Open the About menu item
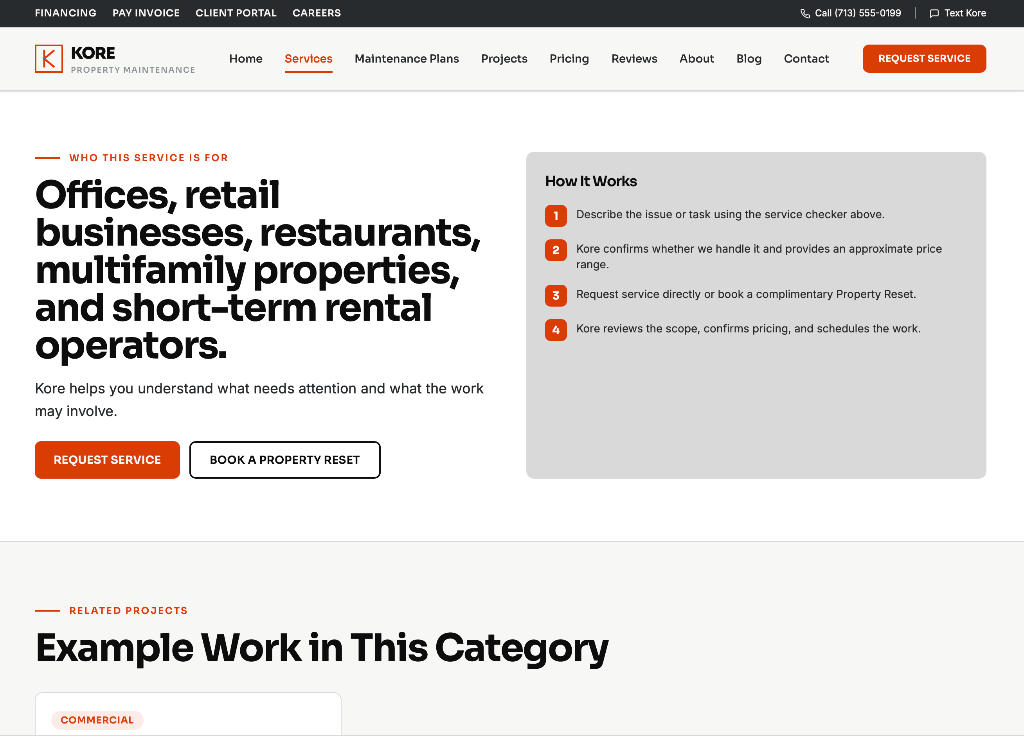Image resolution: width=1024 pixels, height=736 pixels. (x=697, y=59)
